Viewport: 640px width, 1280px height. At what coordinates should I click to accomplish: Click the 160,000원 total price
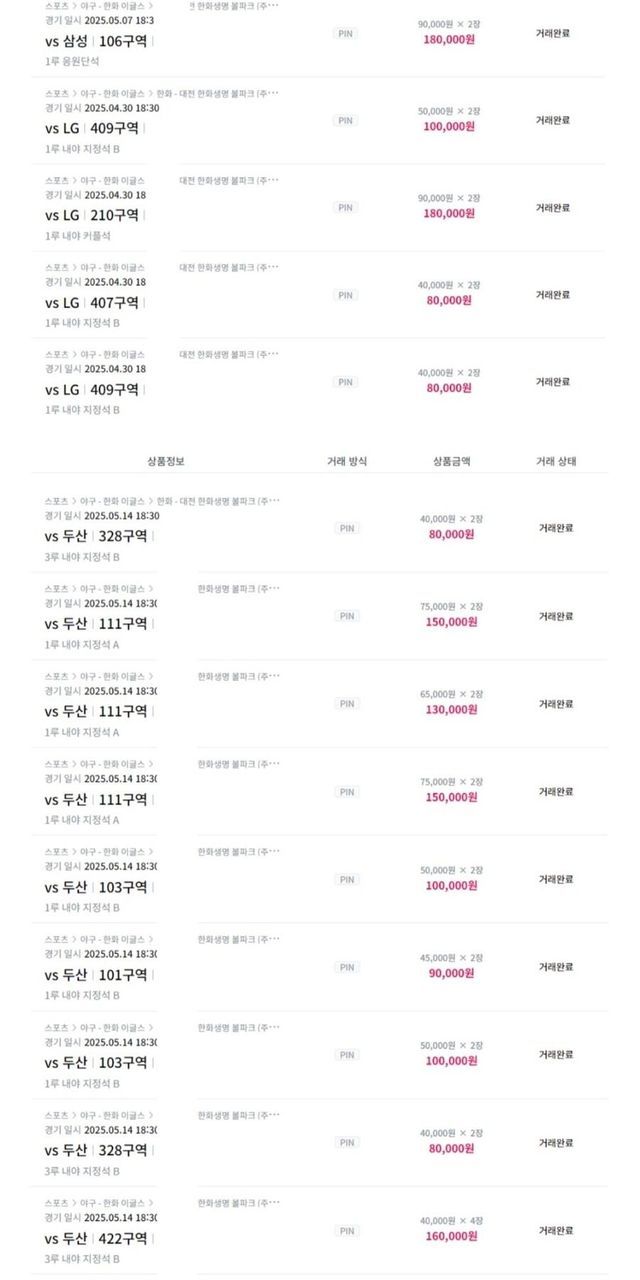(x=450, y=1236)
